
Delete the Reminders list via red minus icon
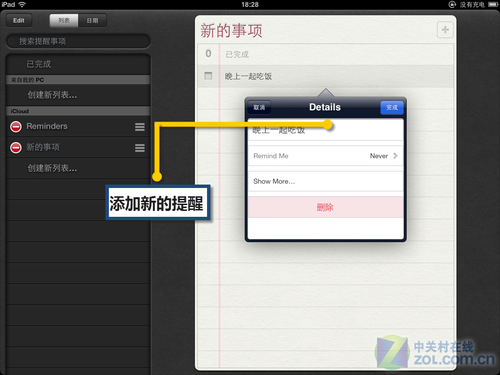pyautogui.click(x=16, y=126)
